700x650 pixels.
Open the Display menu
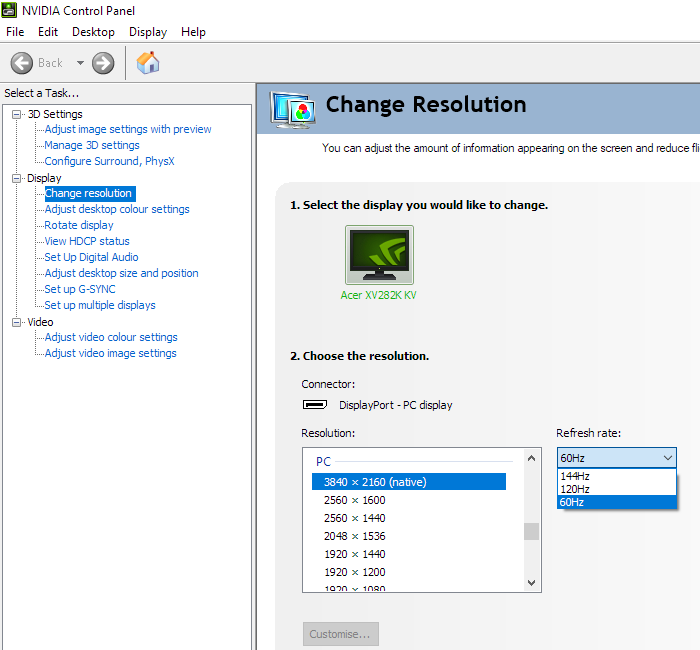click(148, 32)
